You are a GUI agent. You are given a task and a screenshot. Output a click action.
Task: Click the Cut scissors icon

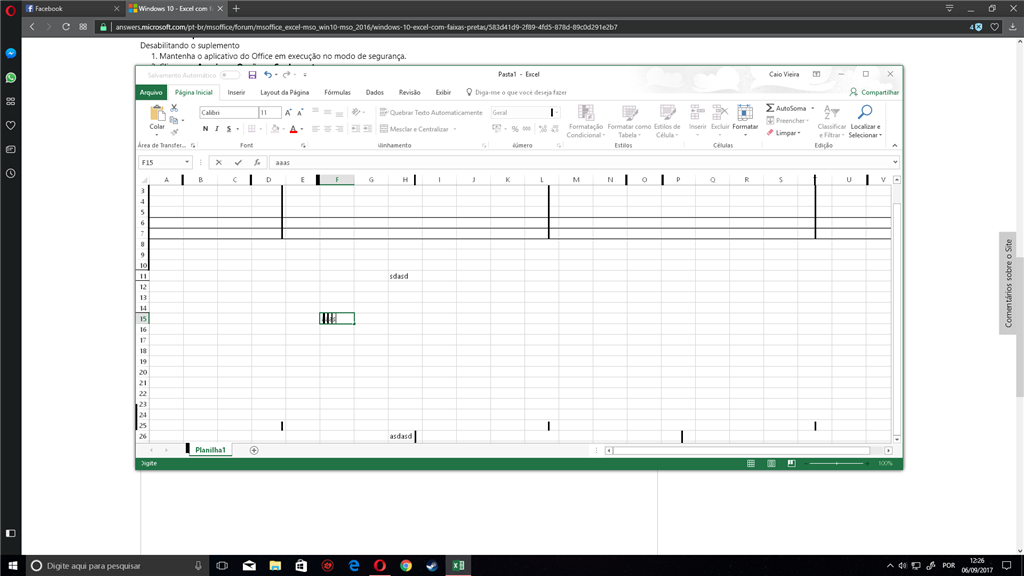pyautogui.click(x=174, y=108)
